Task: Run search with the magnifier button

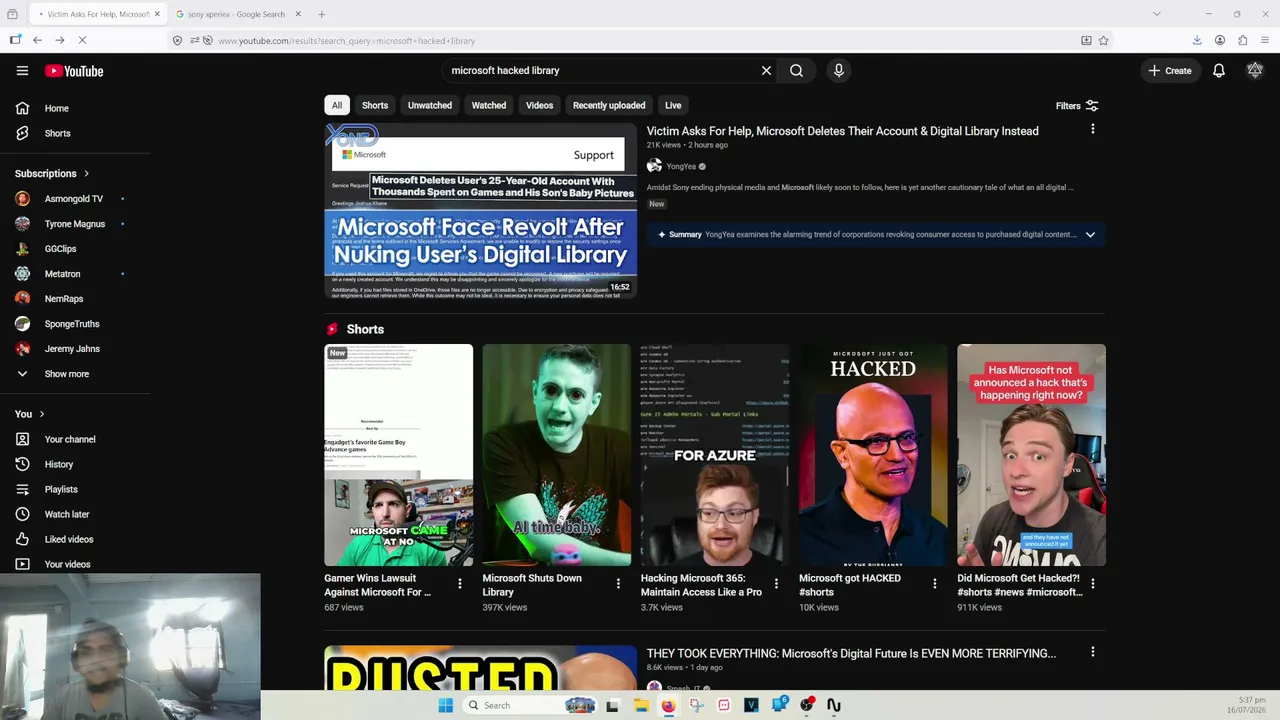Action: tap(796, 71)
